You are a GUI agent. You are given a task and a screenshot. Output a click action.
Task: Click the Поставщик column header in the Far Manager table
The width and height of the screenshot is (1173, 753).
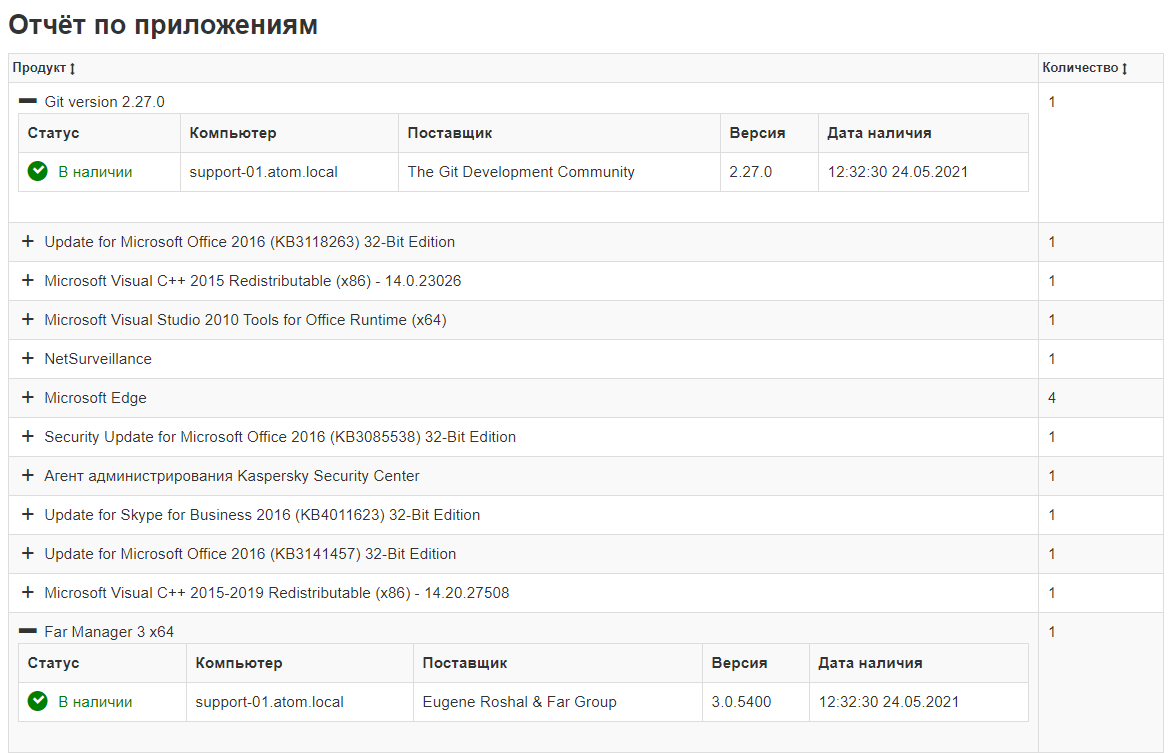pyautogui.click(x=465, y=663)
